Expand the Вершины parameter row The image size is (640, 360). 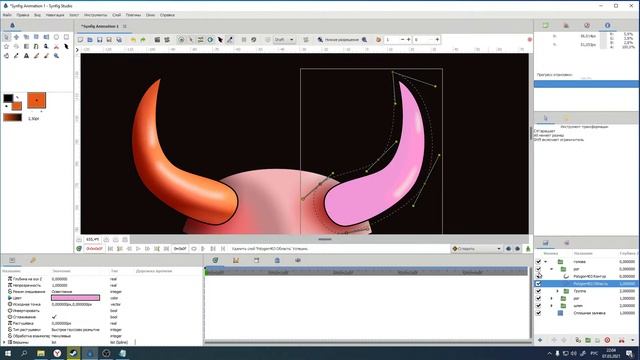point(4,342)
